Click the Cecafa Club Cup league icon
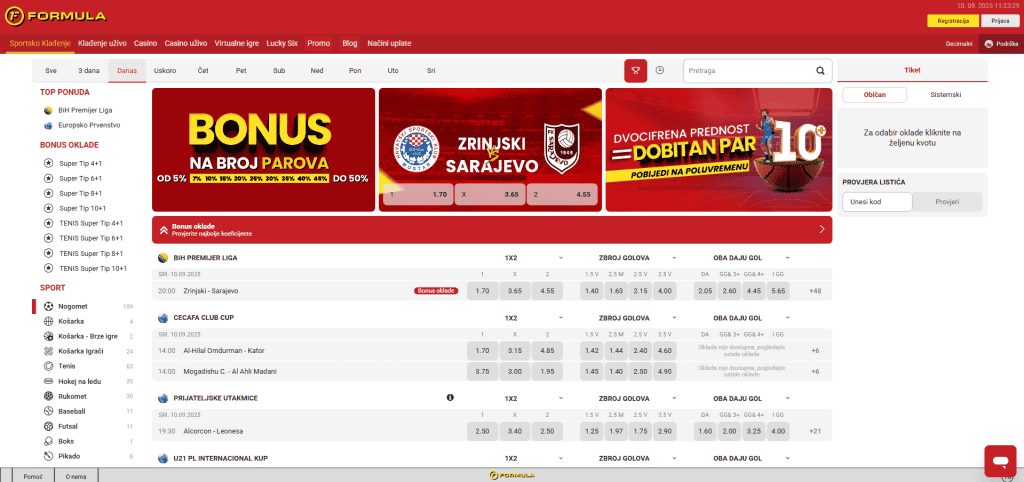Screen dimensions: 1024x482 (163, 318)
